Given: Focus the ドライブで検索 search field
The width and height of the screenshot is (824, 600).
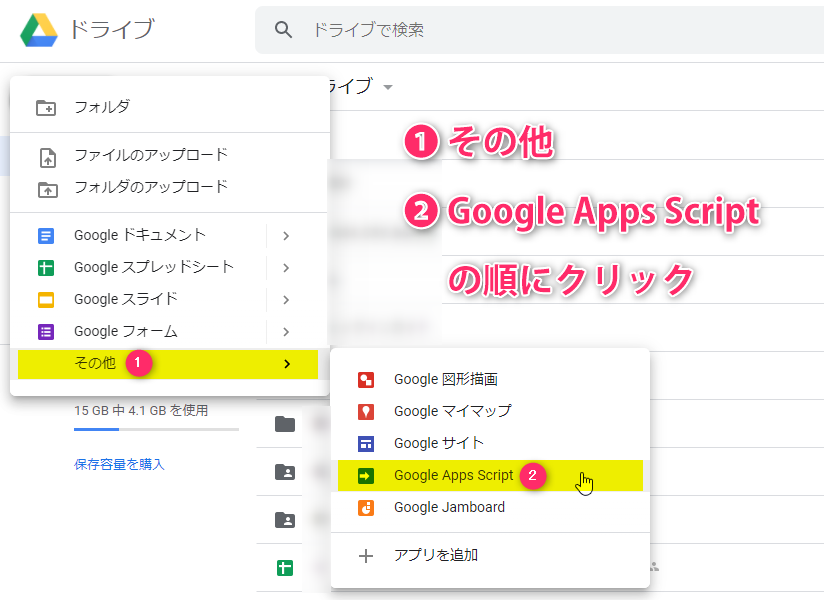Looking at the screenshot, I should pyautogui.click(x=539, y=30).
